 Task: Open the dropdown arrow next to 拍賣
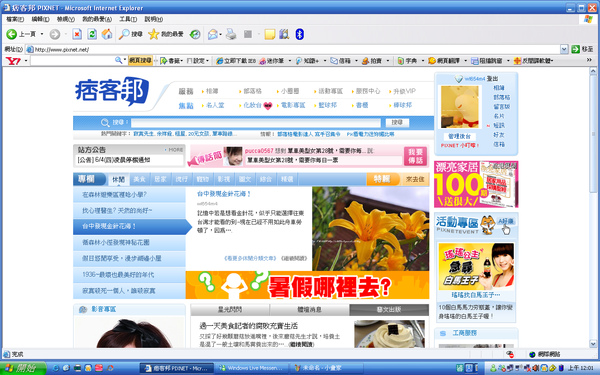pyautogui.click(x=388, y=61)
